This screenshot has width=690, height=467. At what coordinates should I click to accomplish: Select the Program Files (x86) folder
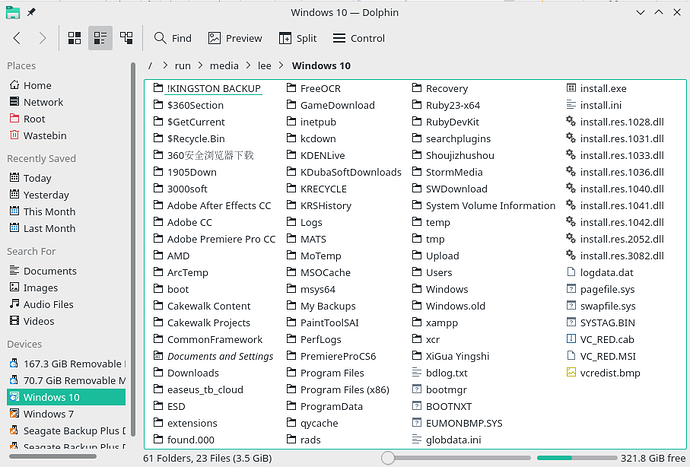point(338,390)
